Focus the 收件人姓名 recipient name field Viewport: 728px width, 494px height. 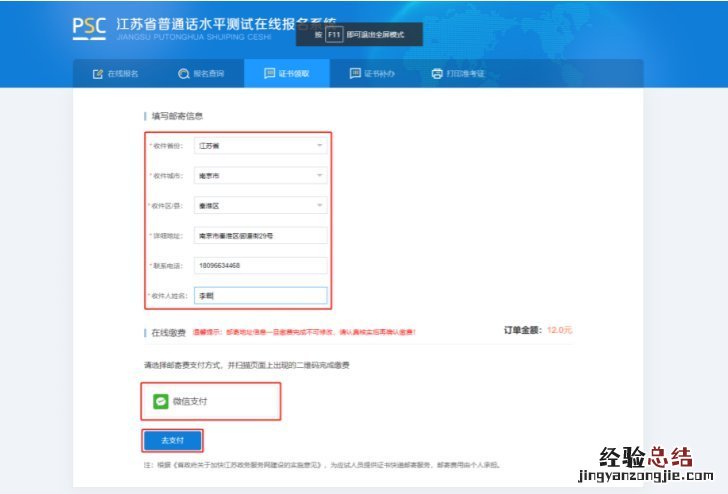pyautogui.click(x=260, y=296)
